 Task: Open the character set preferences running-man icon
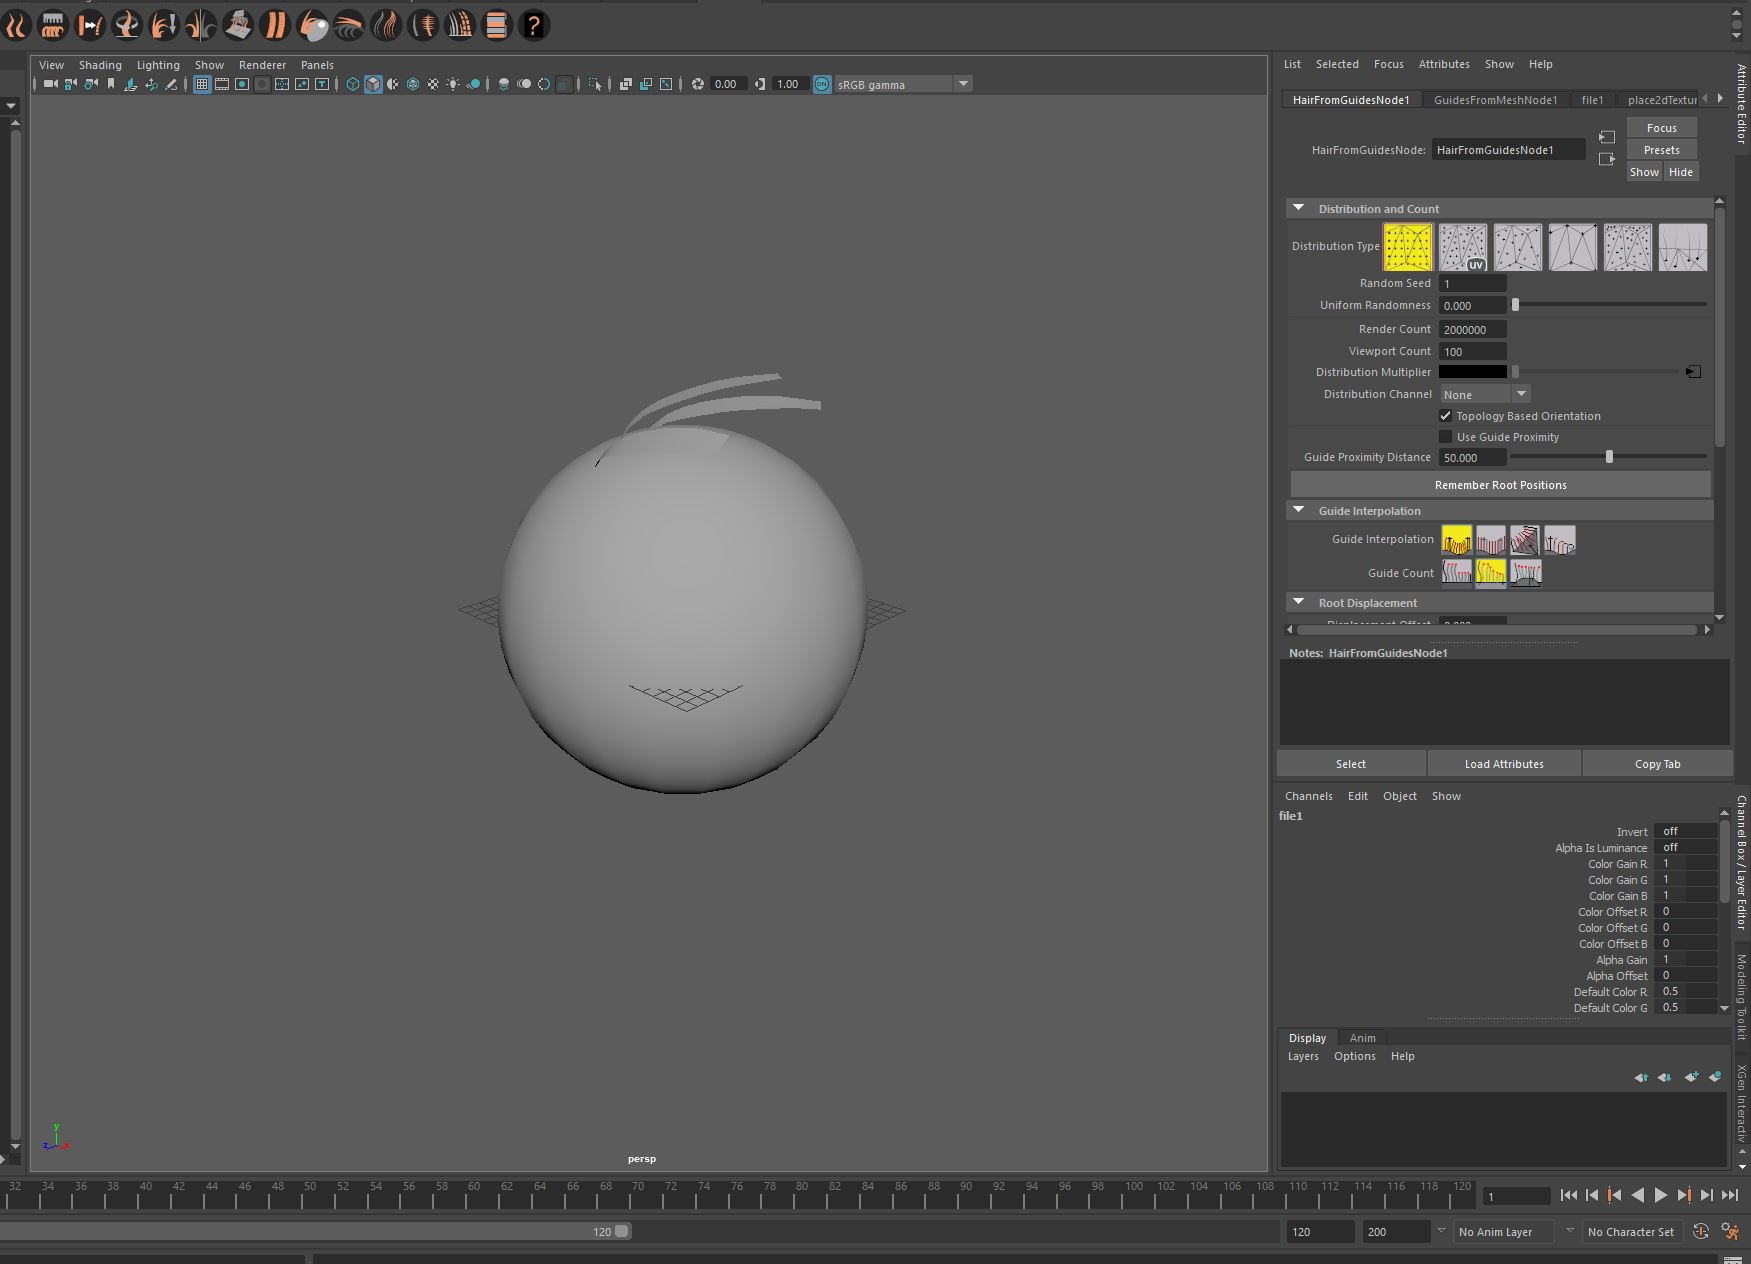click(x=1730, y=1232)
